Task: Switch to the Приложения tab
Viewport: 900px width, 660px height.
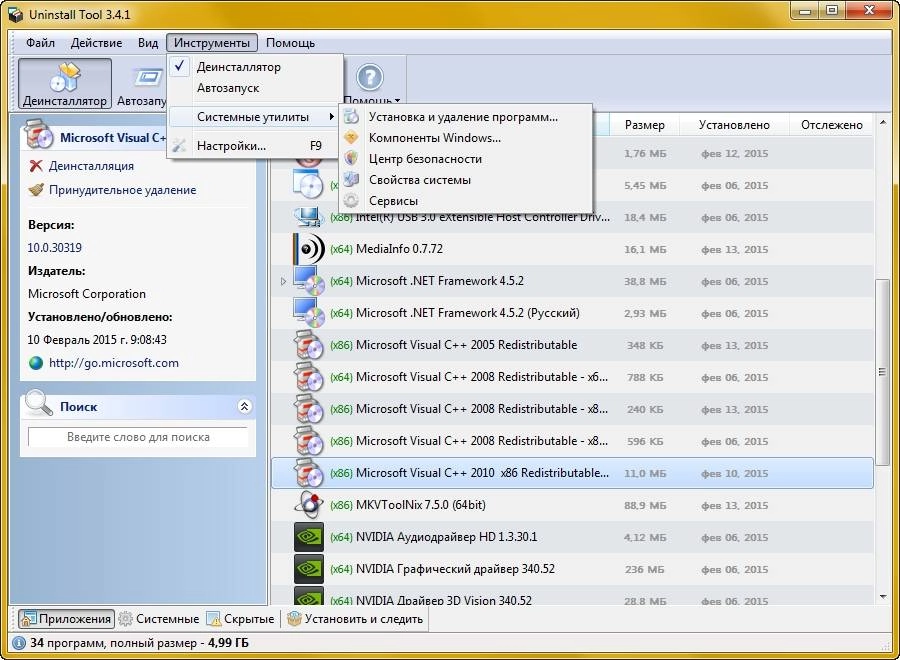Action: pyautogui.click(x=66, y=619)
